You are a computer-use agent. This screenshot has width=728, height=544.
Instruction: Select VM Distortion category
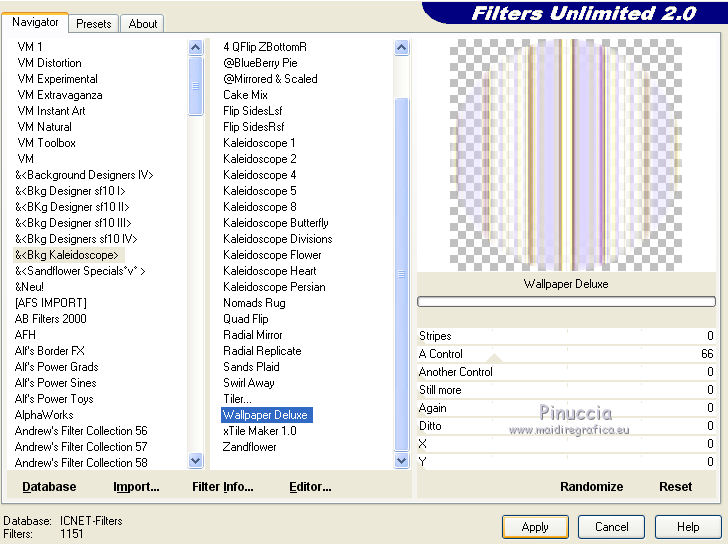[x=49, y=63]
